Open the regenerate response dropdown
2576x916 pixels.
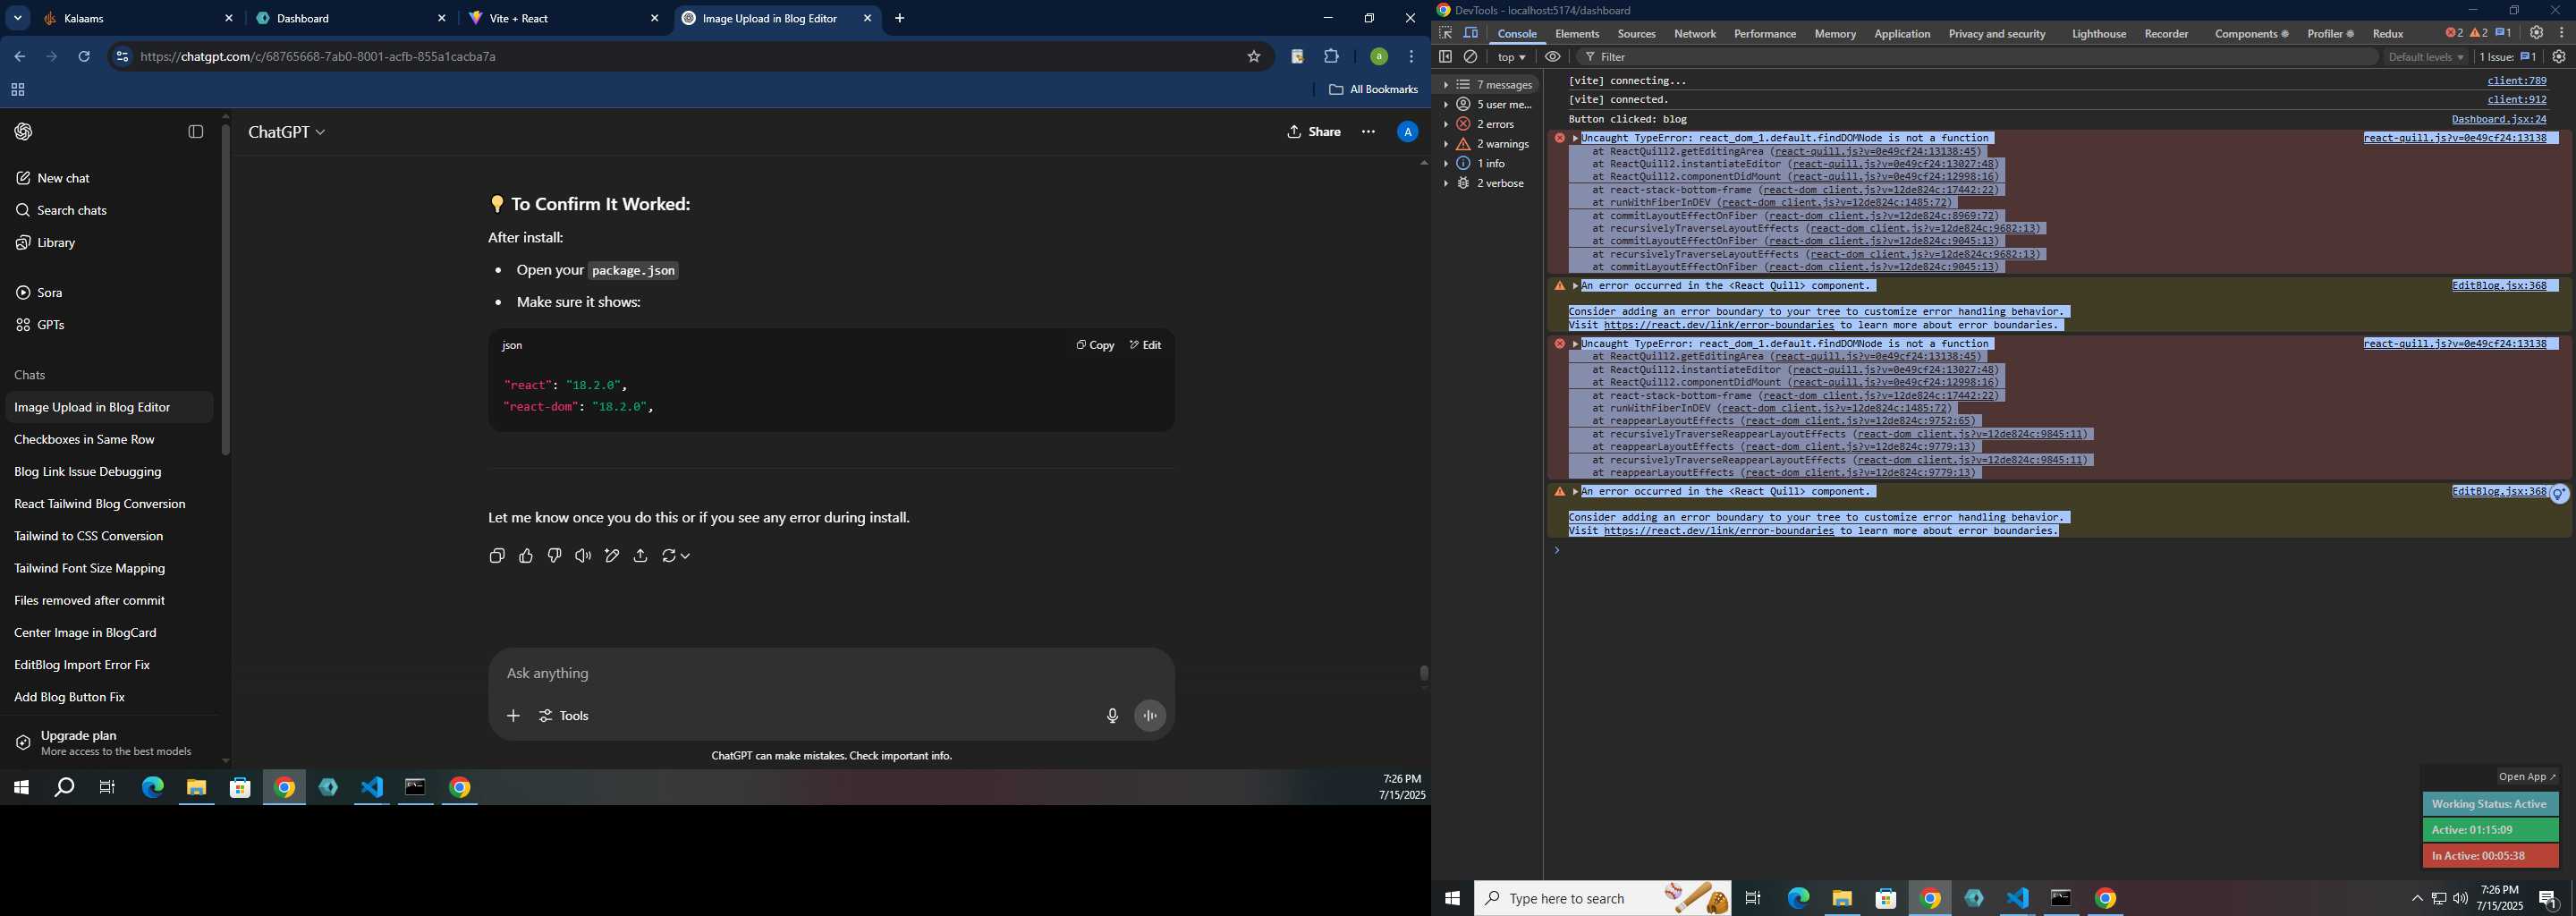(x=676, y=556)
